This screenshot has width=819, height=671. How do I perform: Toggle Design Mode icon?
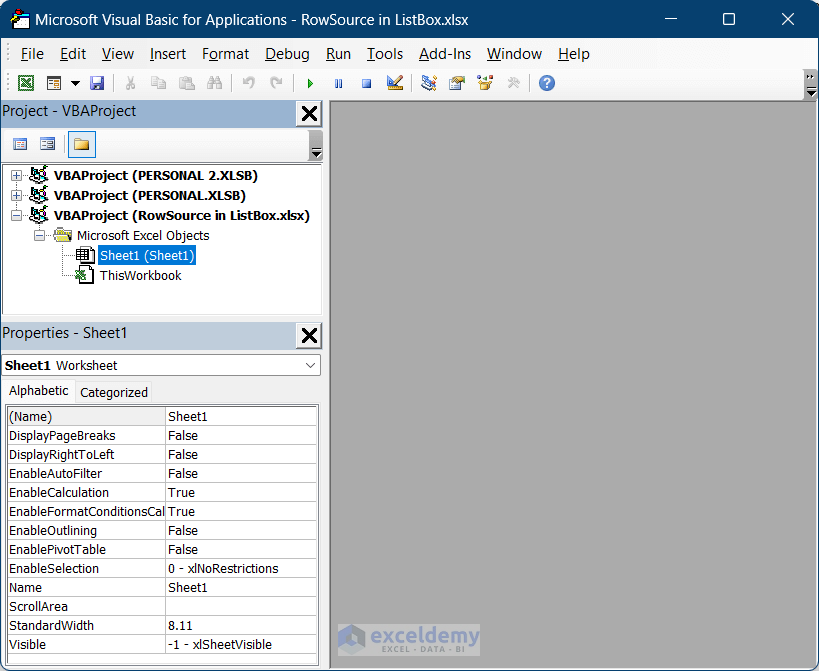tap(395, 83)
